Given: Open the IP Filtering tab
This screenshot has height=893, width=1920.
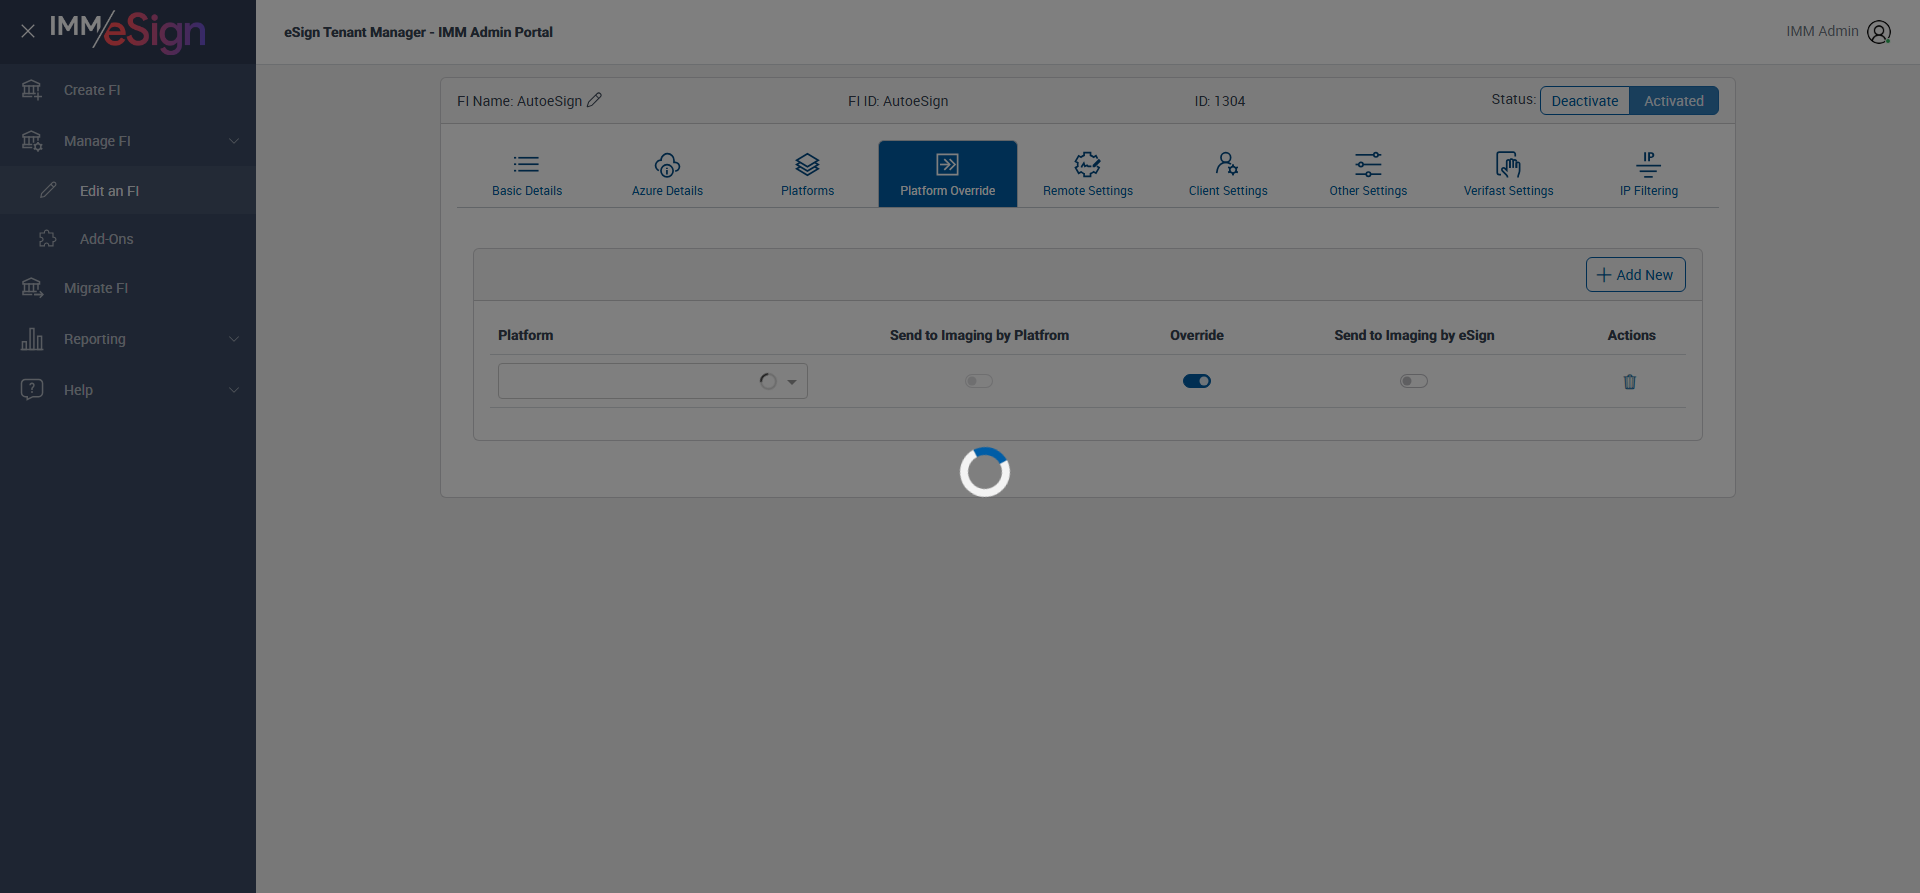Looking at the screenshot, I should tap(1649, 174).
